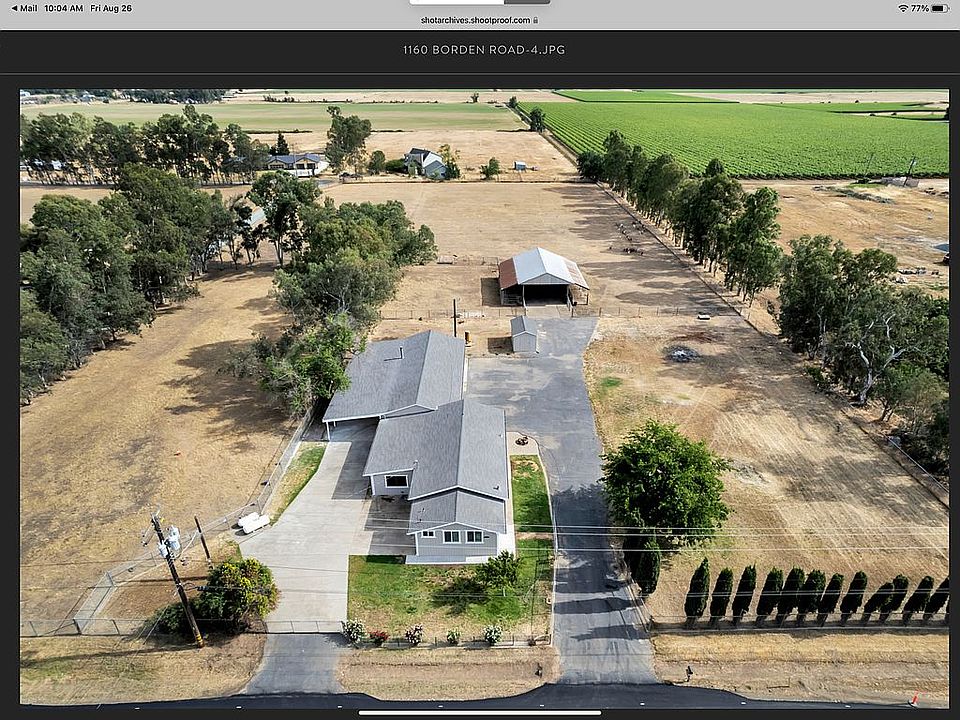Click the 1160 BORDEN ROAD-4.JPG title

484,50
